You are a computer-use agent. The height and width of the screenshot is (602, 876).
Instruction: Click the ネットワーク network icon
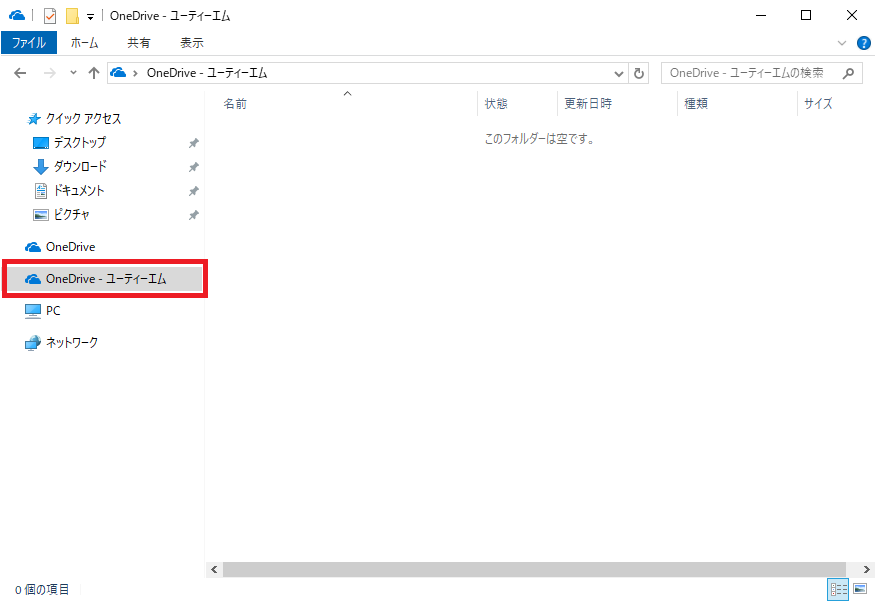[x=33, y=343]
